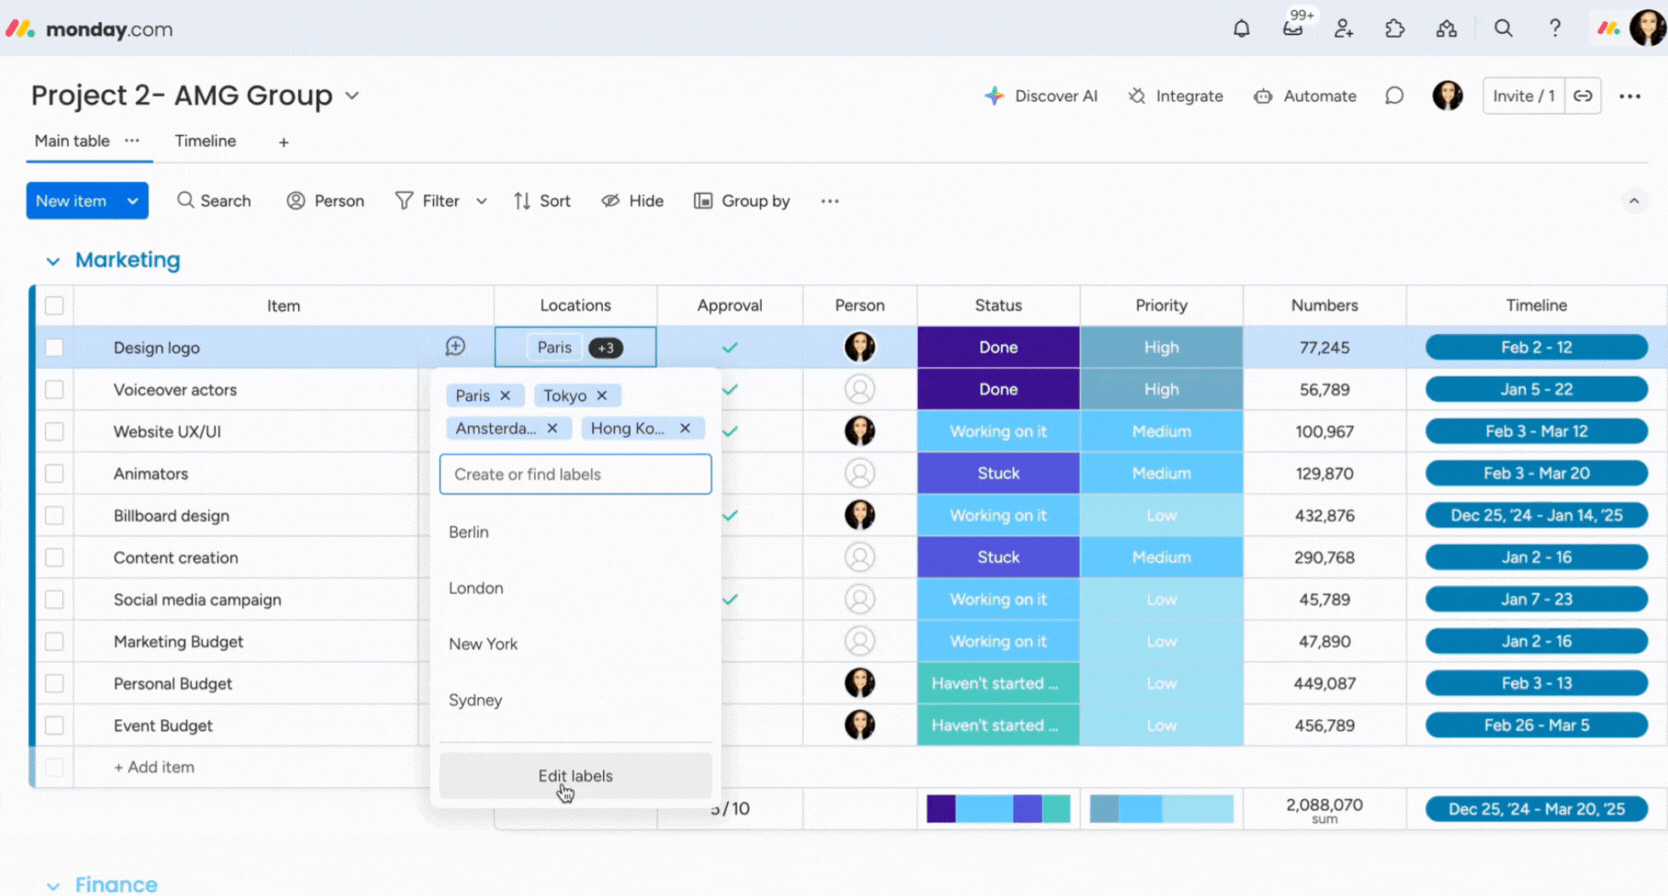The image size is (1668, 896).
Task: Copy board link icon next to Invite
Action: click(x=1583, y=96)
